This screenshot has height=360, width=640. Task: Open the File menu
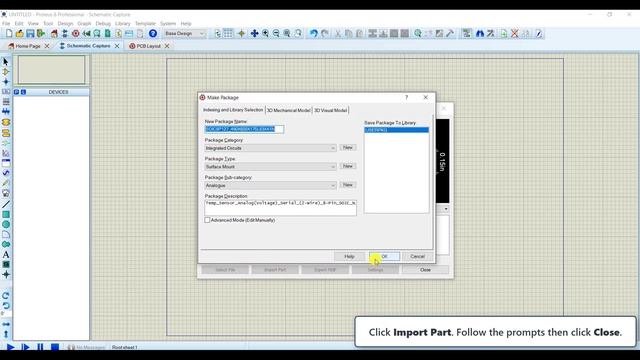point(6,24)
